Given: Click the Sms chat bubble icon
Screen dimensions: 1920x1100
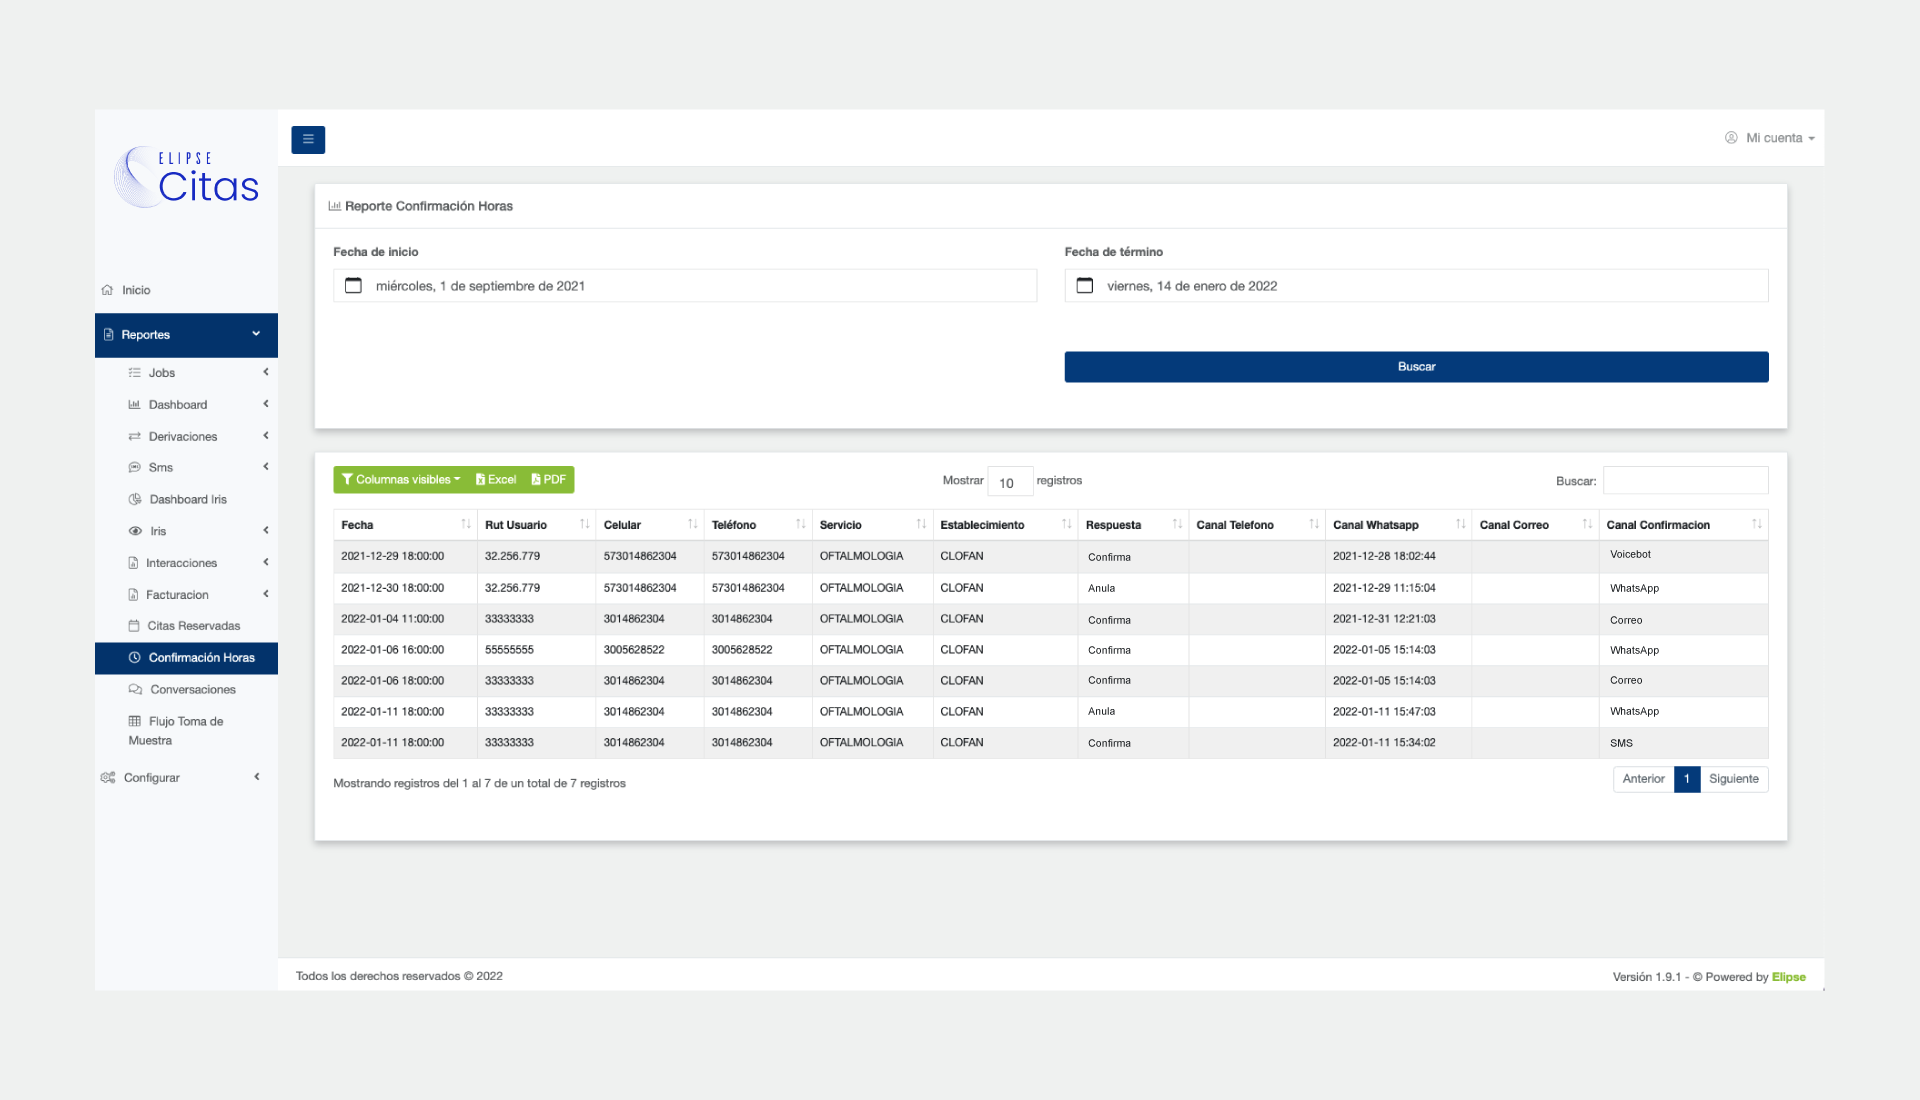Looking at the screenshot, I should pyautogui.click(x=135, y=468).
